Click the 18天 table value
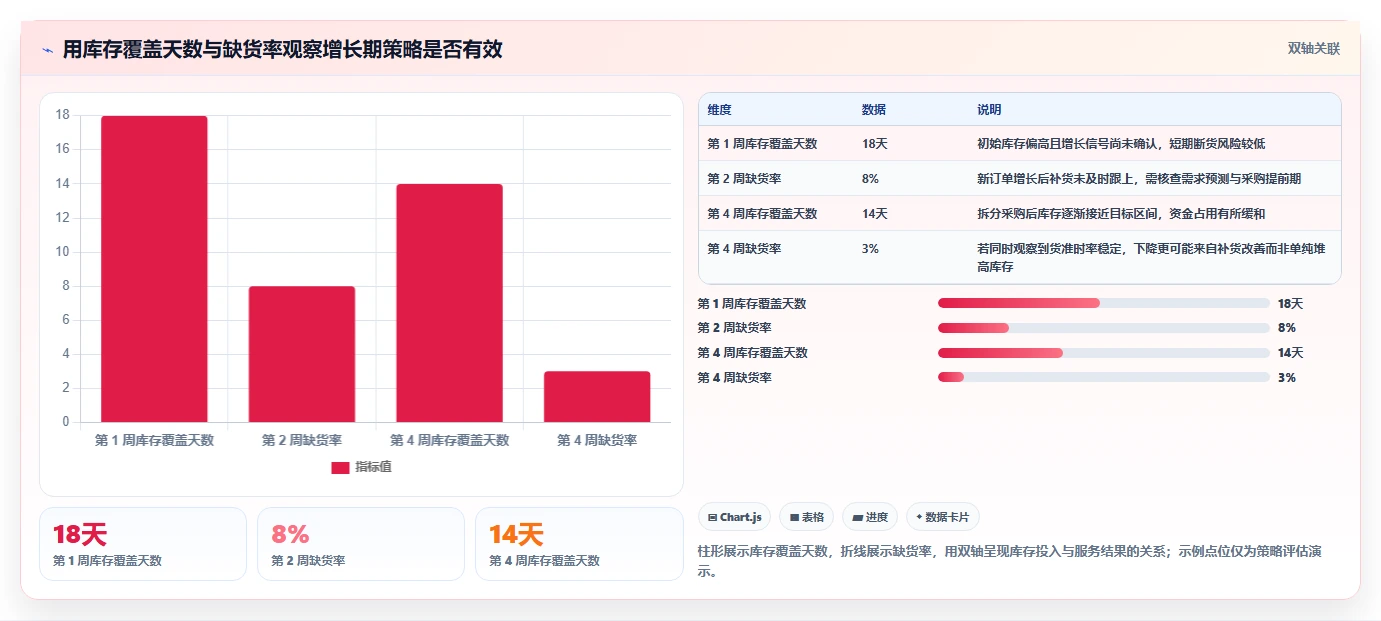The image size is (1381, 621). (x=874, y=144)
